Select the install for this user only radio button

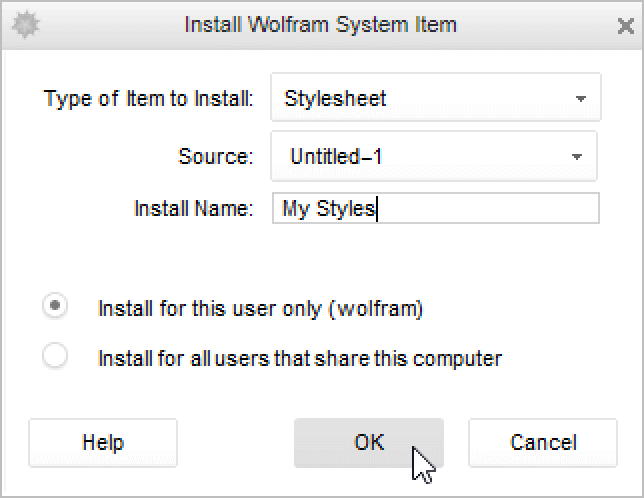pyautogui.click(x=55, y=307)
